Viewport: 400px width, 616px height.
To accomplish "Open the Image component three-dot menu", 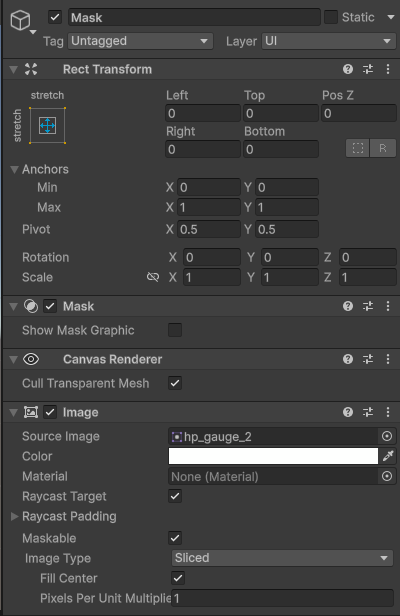I will (388, 412).
